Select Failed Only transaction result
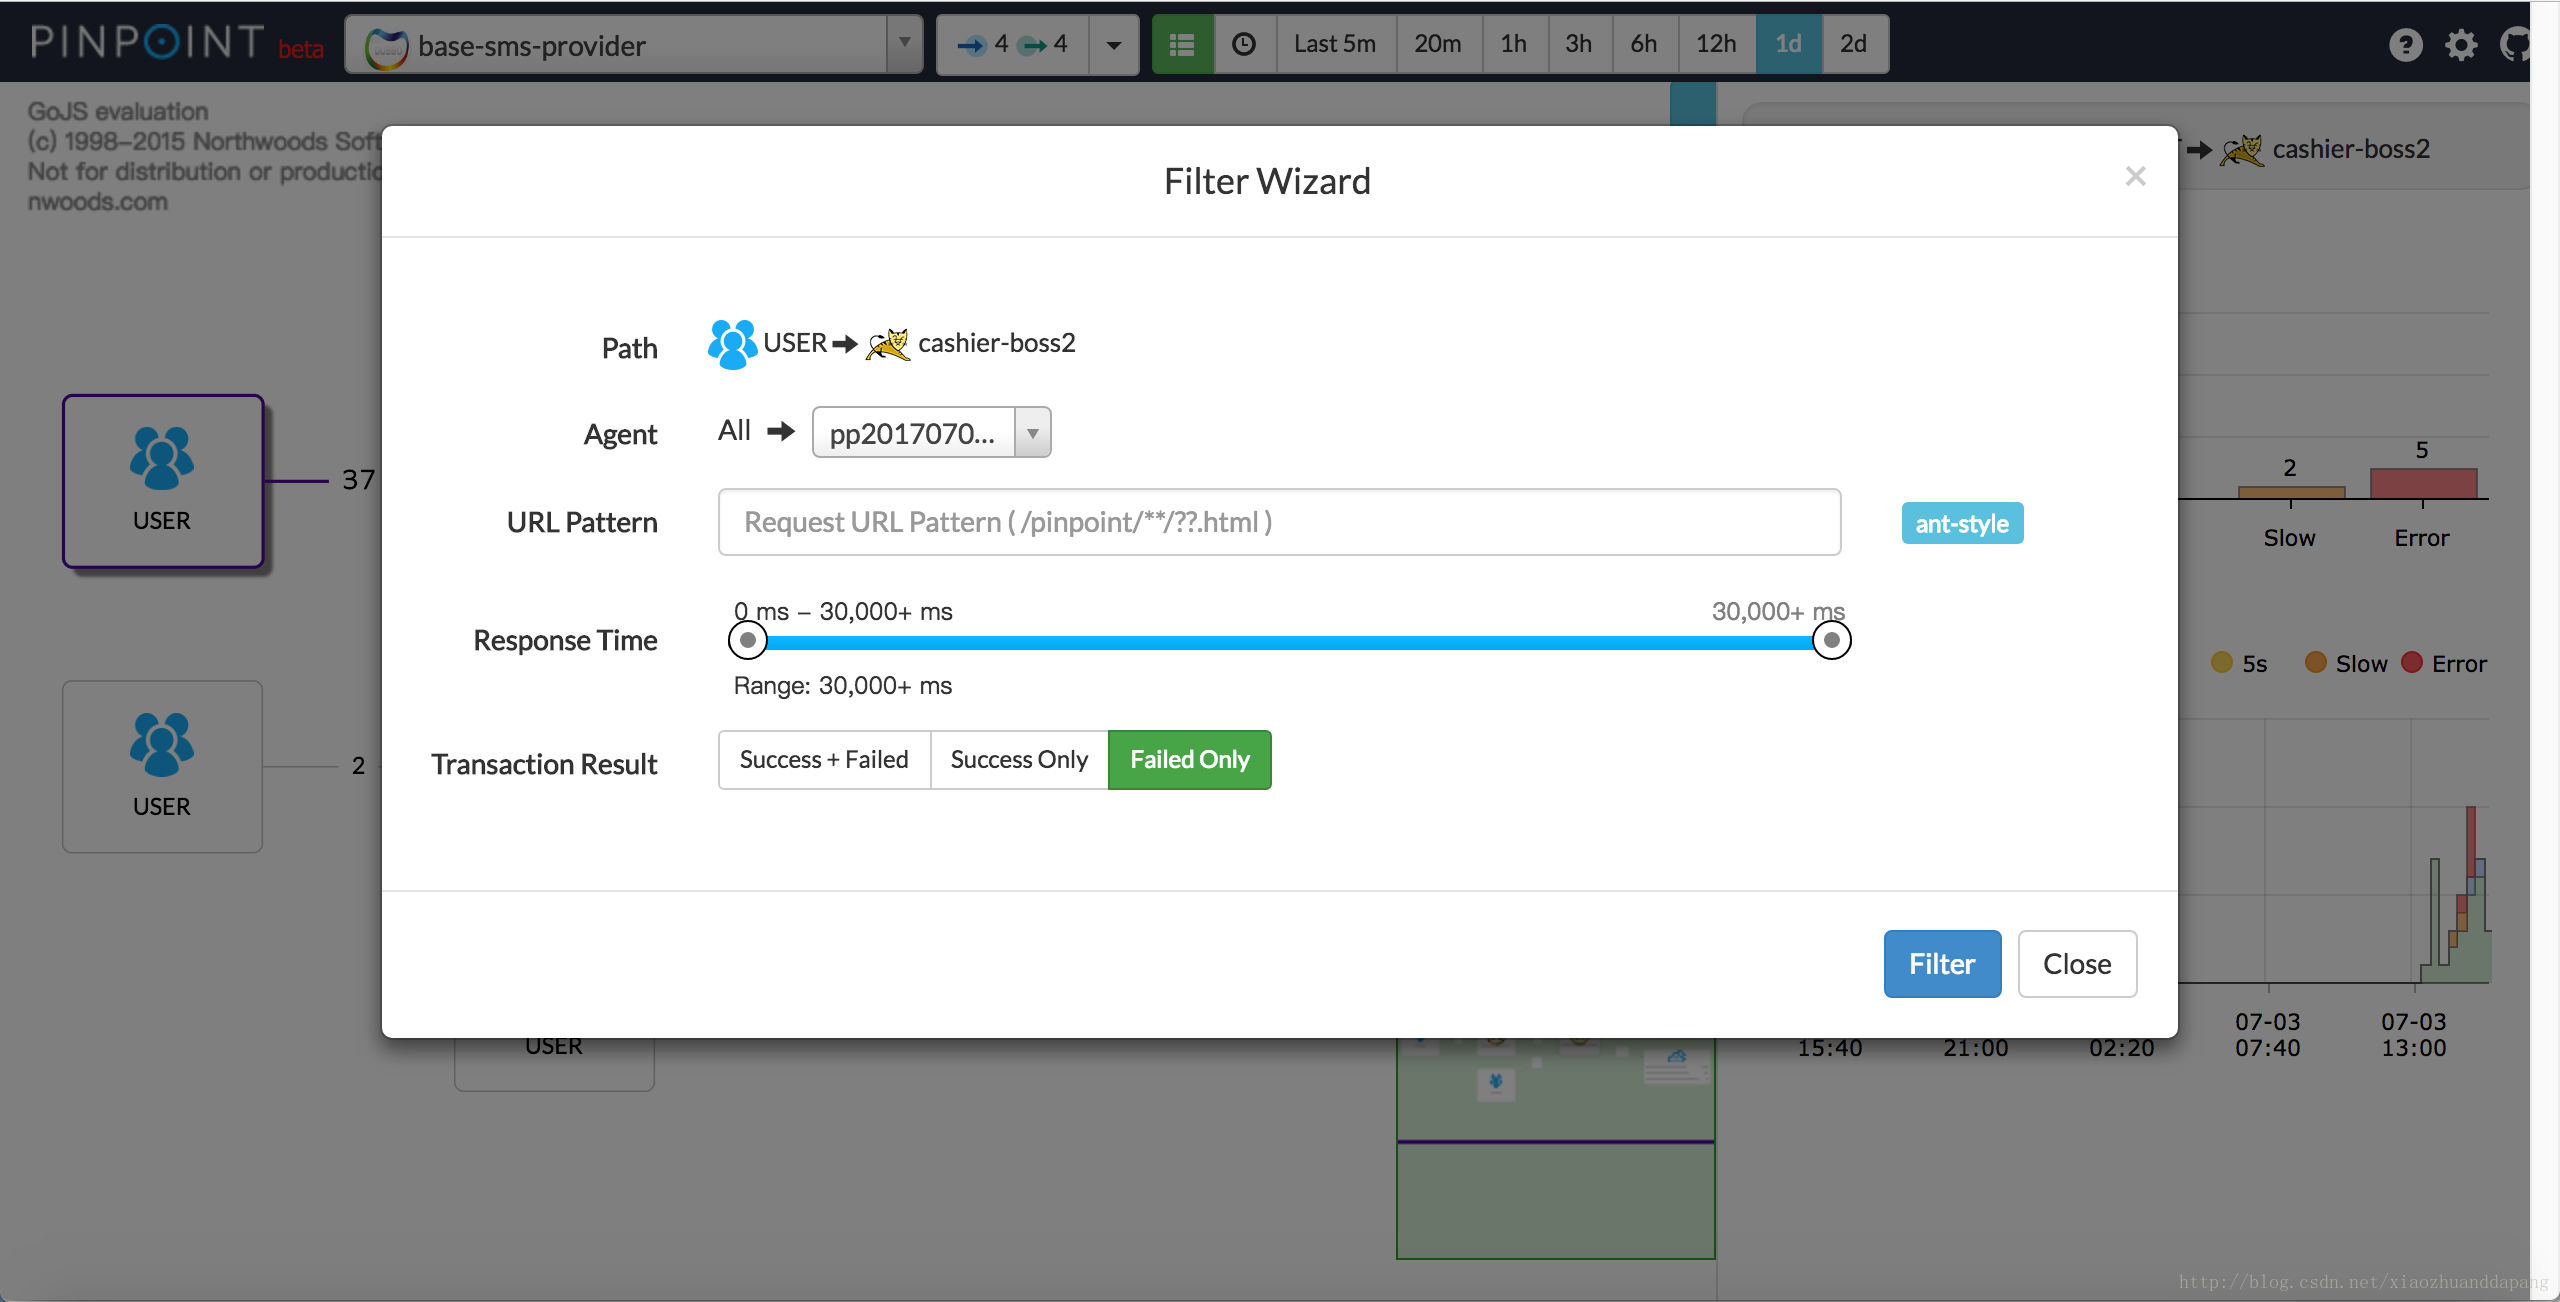Screen dimensions: 2560x1302 click(x=1189, y=759)
